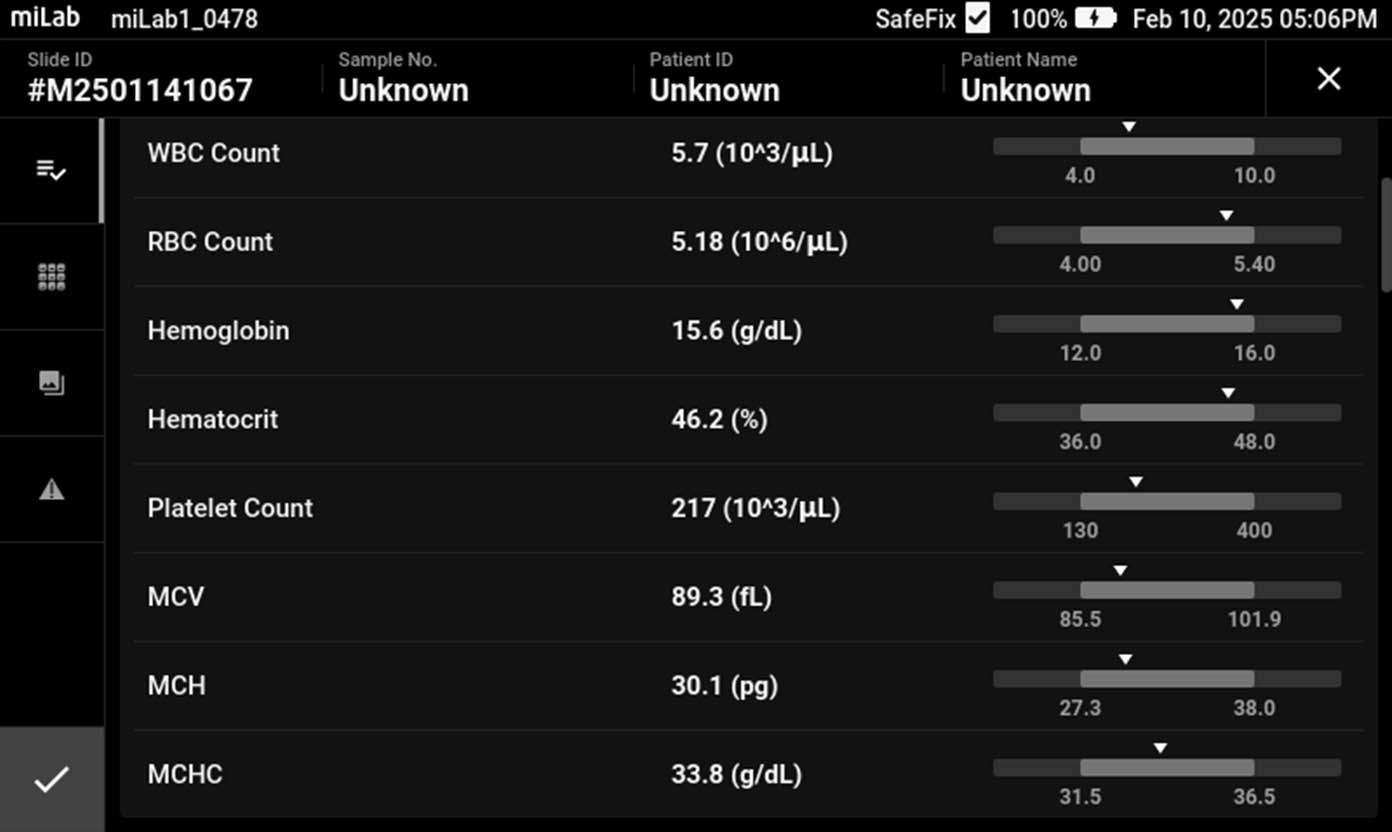Open the checklist results sidebar icon

point(51,171)
